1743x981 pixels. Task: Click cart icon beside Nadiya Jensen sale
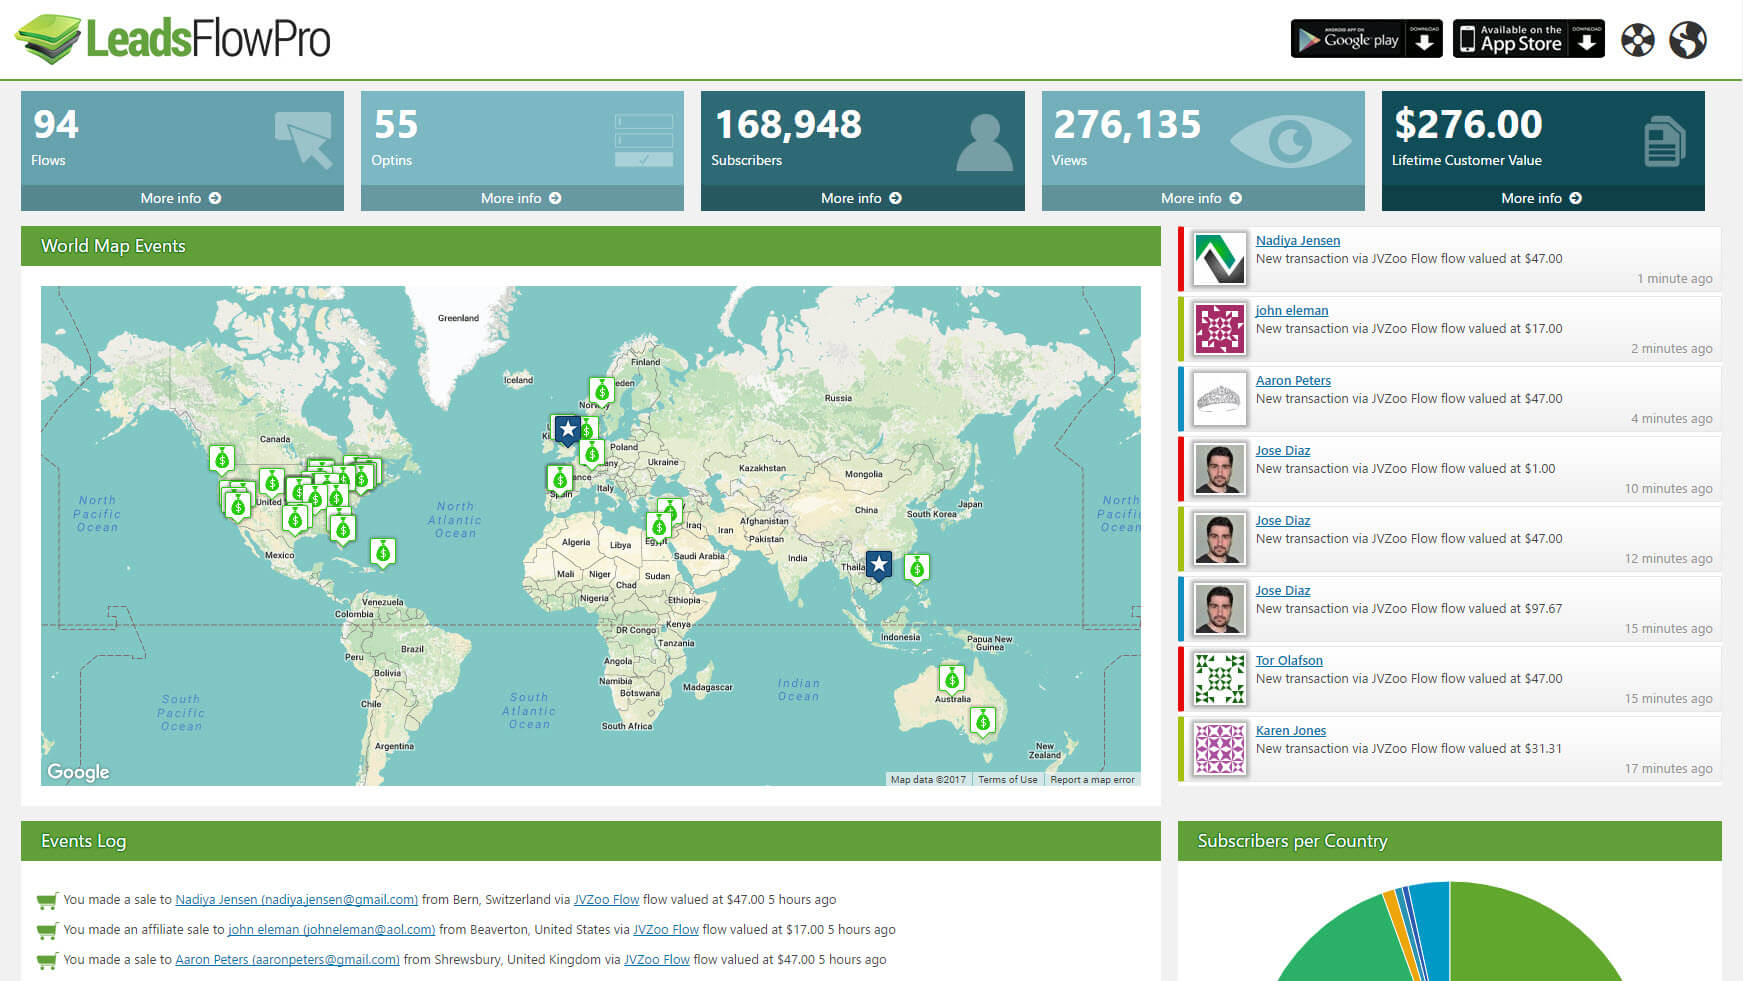[x=47, y=901]
